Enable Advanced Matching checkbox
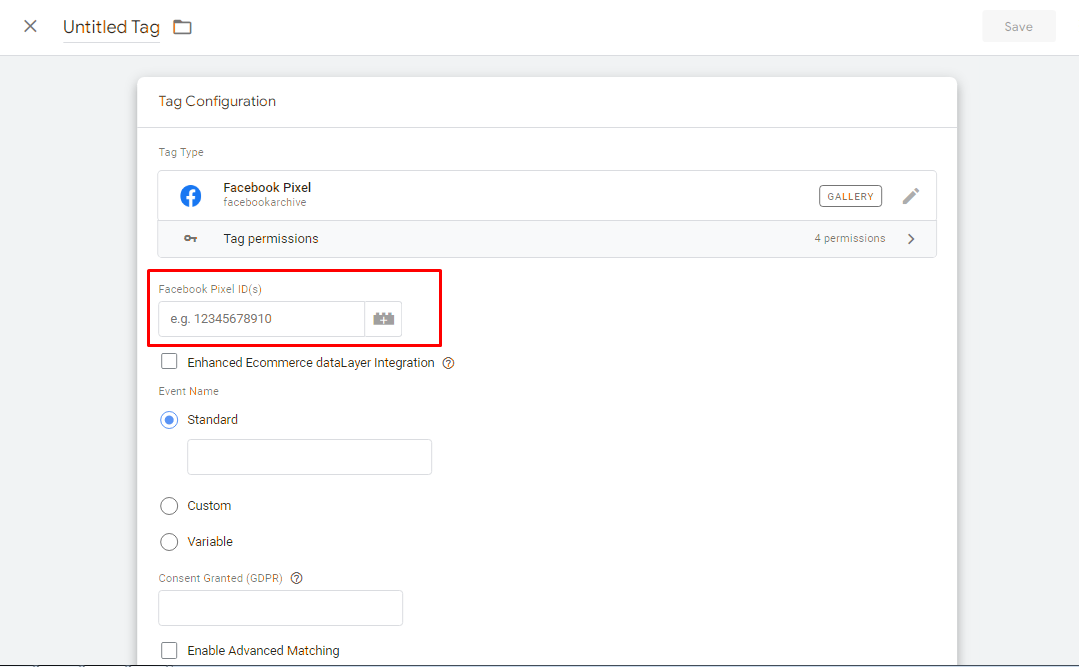1079x667 pixels. (169, 650)
